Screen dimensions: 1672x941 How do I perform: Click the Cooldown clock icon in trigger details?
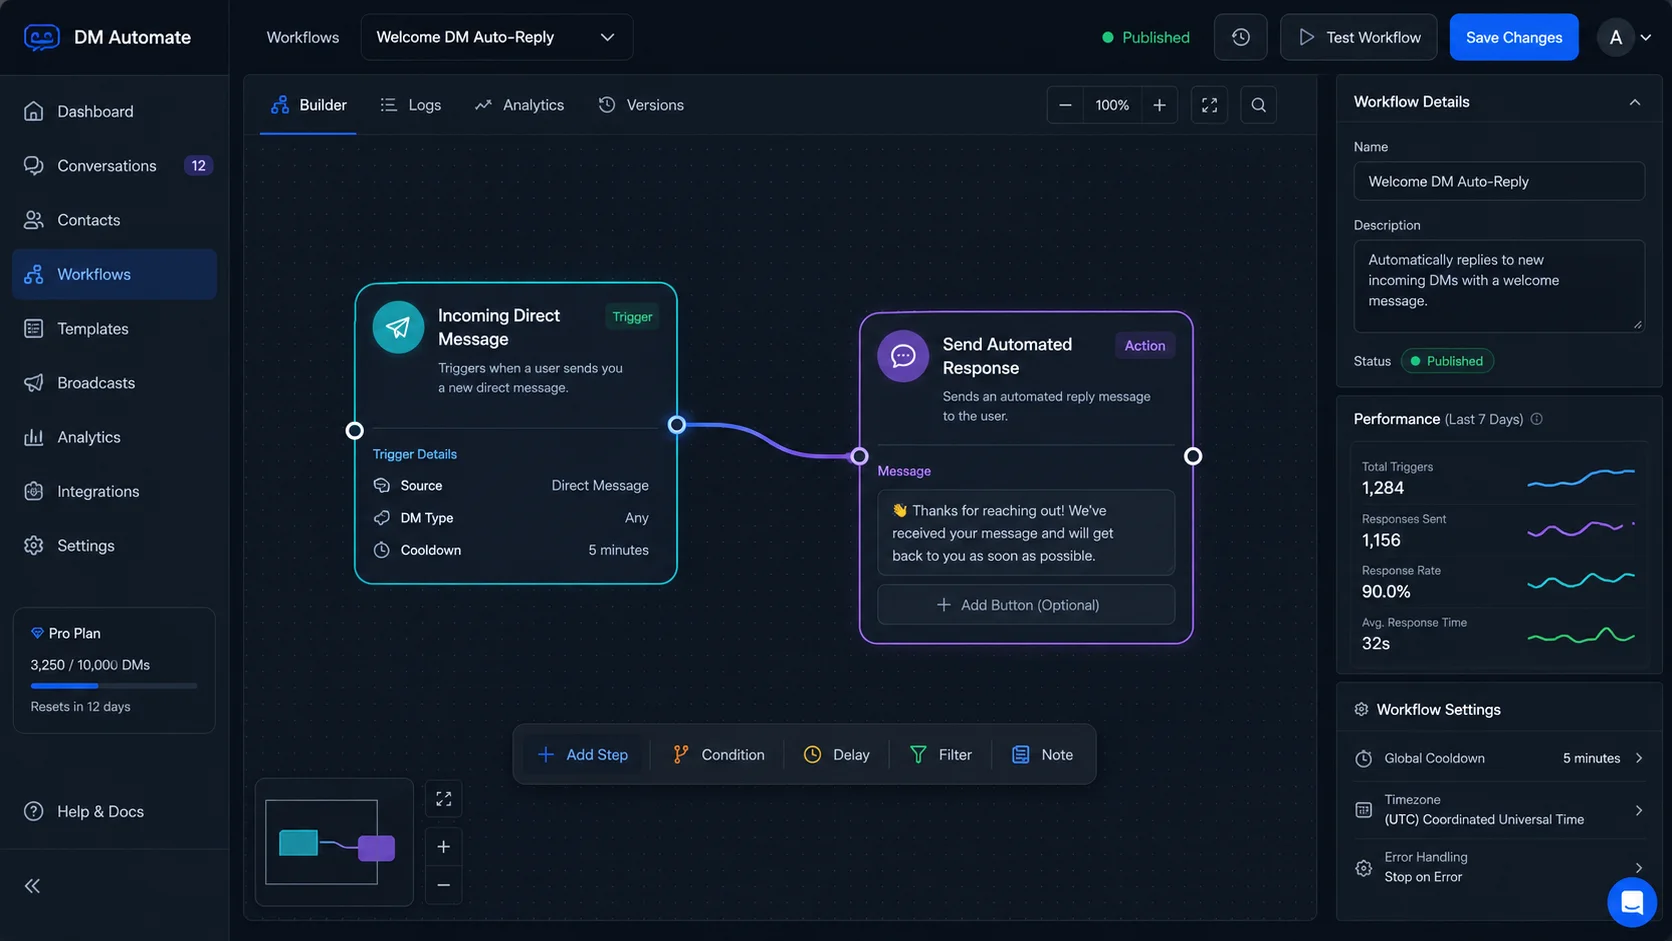(381, 550)
